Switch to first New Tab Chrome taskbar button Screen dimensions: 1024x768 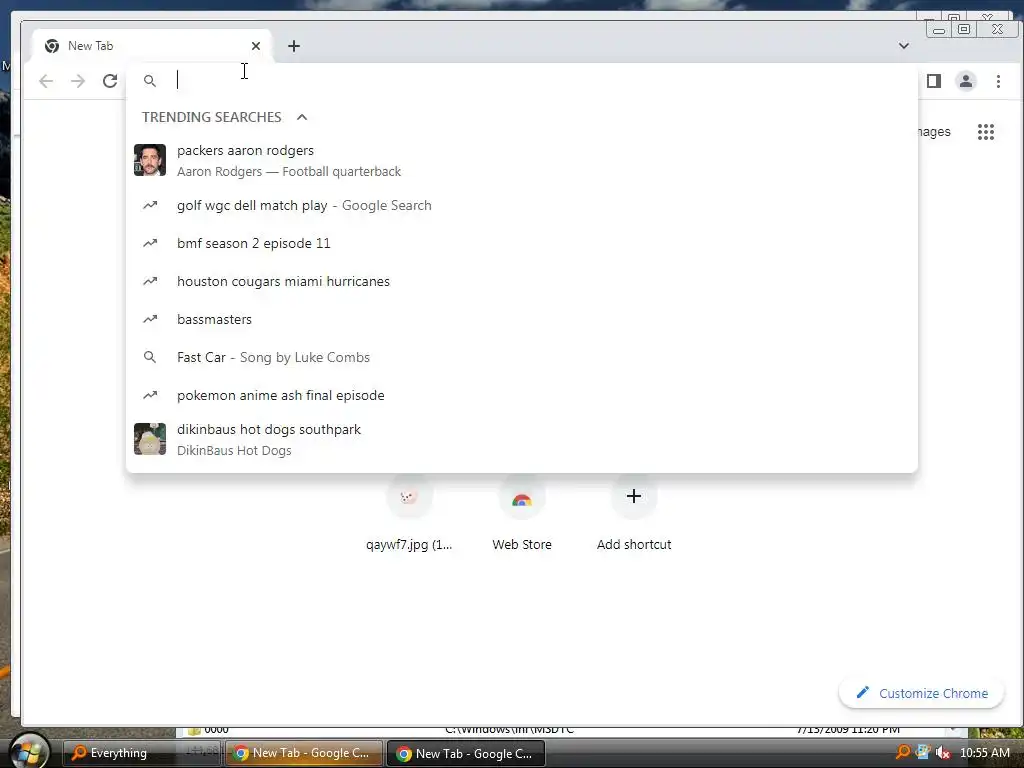(304, 753)
